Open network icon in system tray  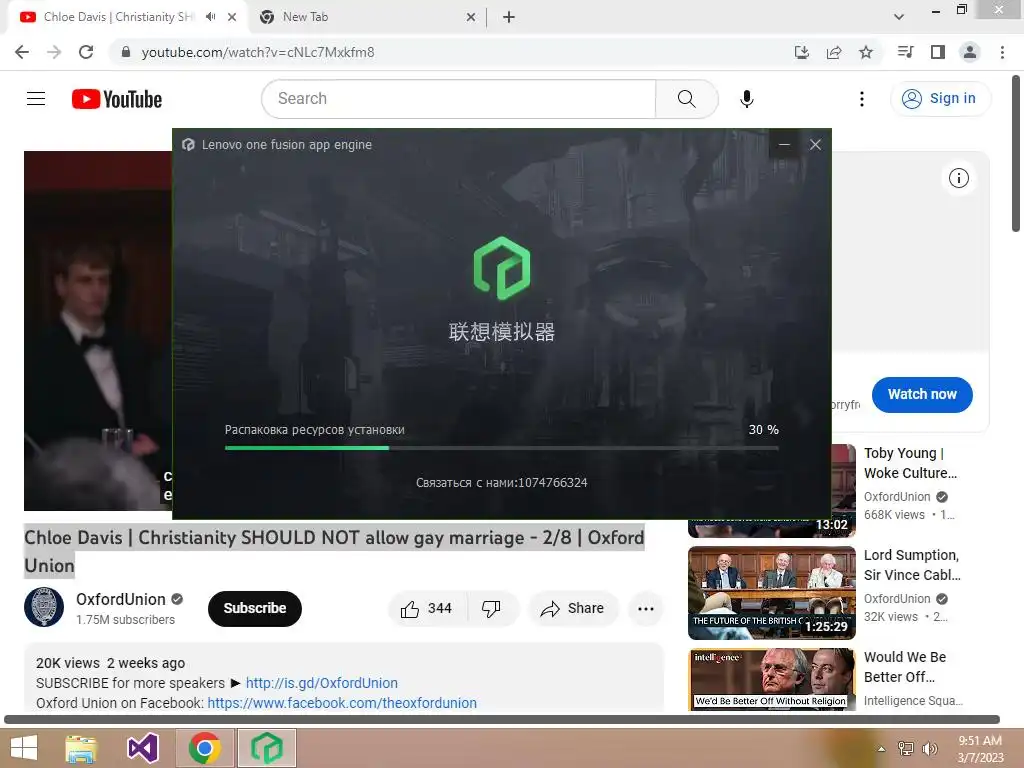pyautogui.click(x=906, y=749)
